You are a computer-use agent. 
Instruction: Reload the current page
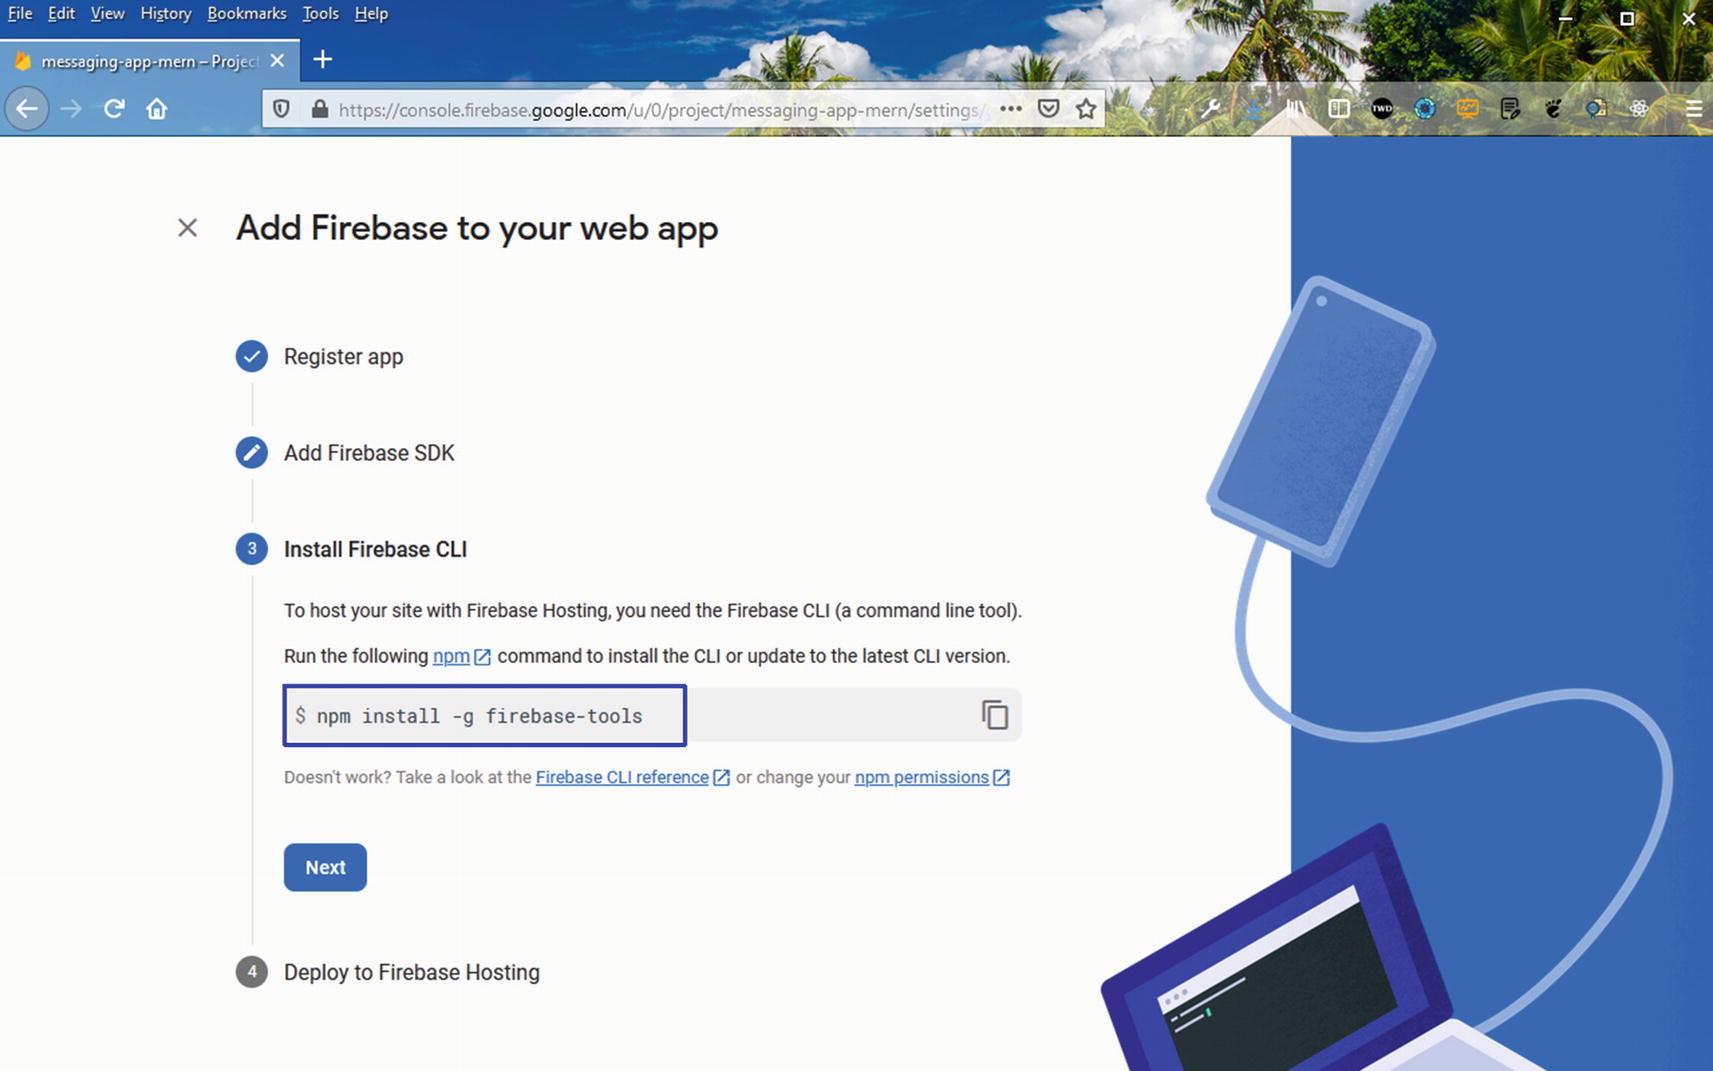pyautogui.click(x=114, y=109)
